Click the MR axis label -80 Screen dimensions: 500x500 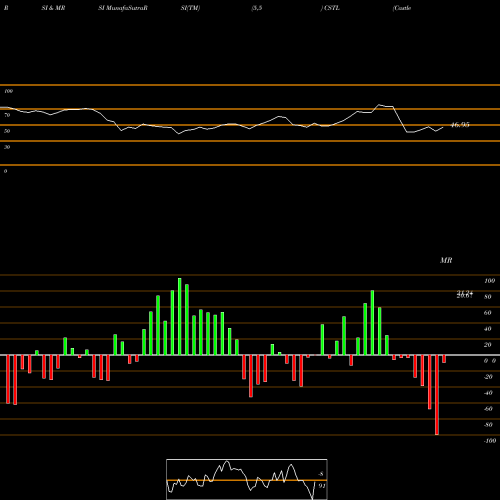(488, 425)
